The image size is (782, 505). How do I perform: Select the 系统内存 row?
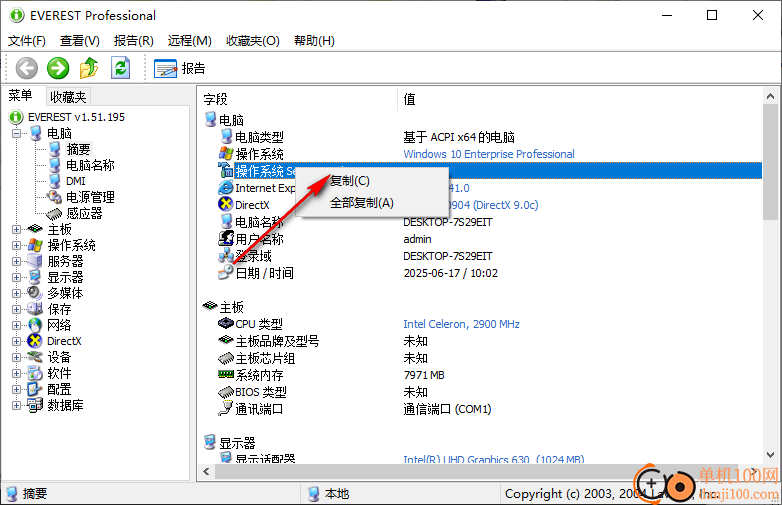click(x=259, y=375)
